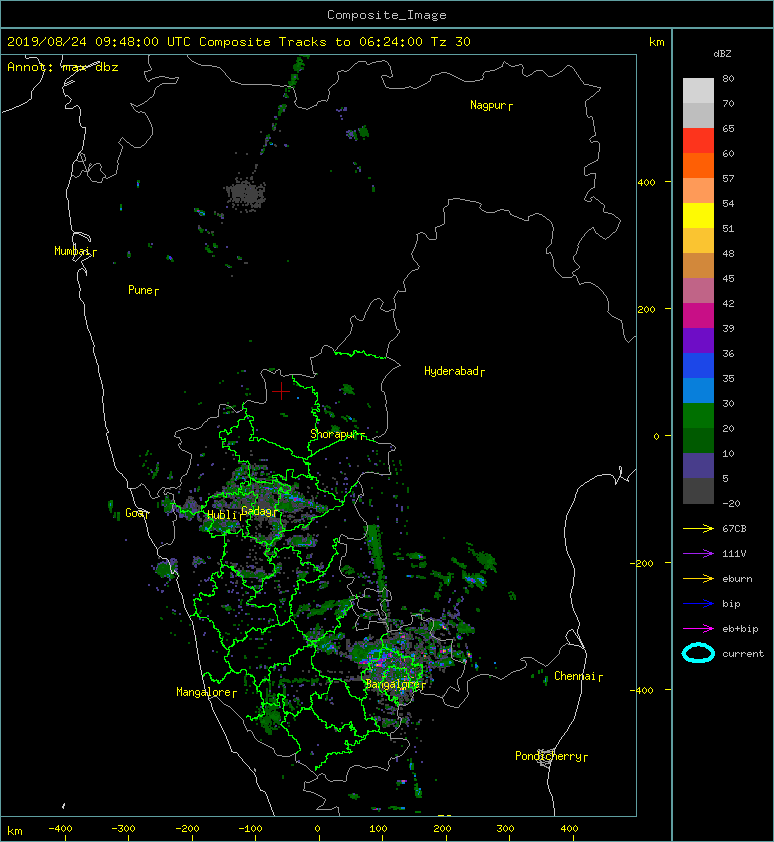Click the 'current' legend label
Viewport: 774px width, 842px height.
point(743,654)
